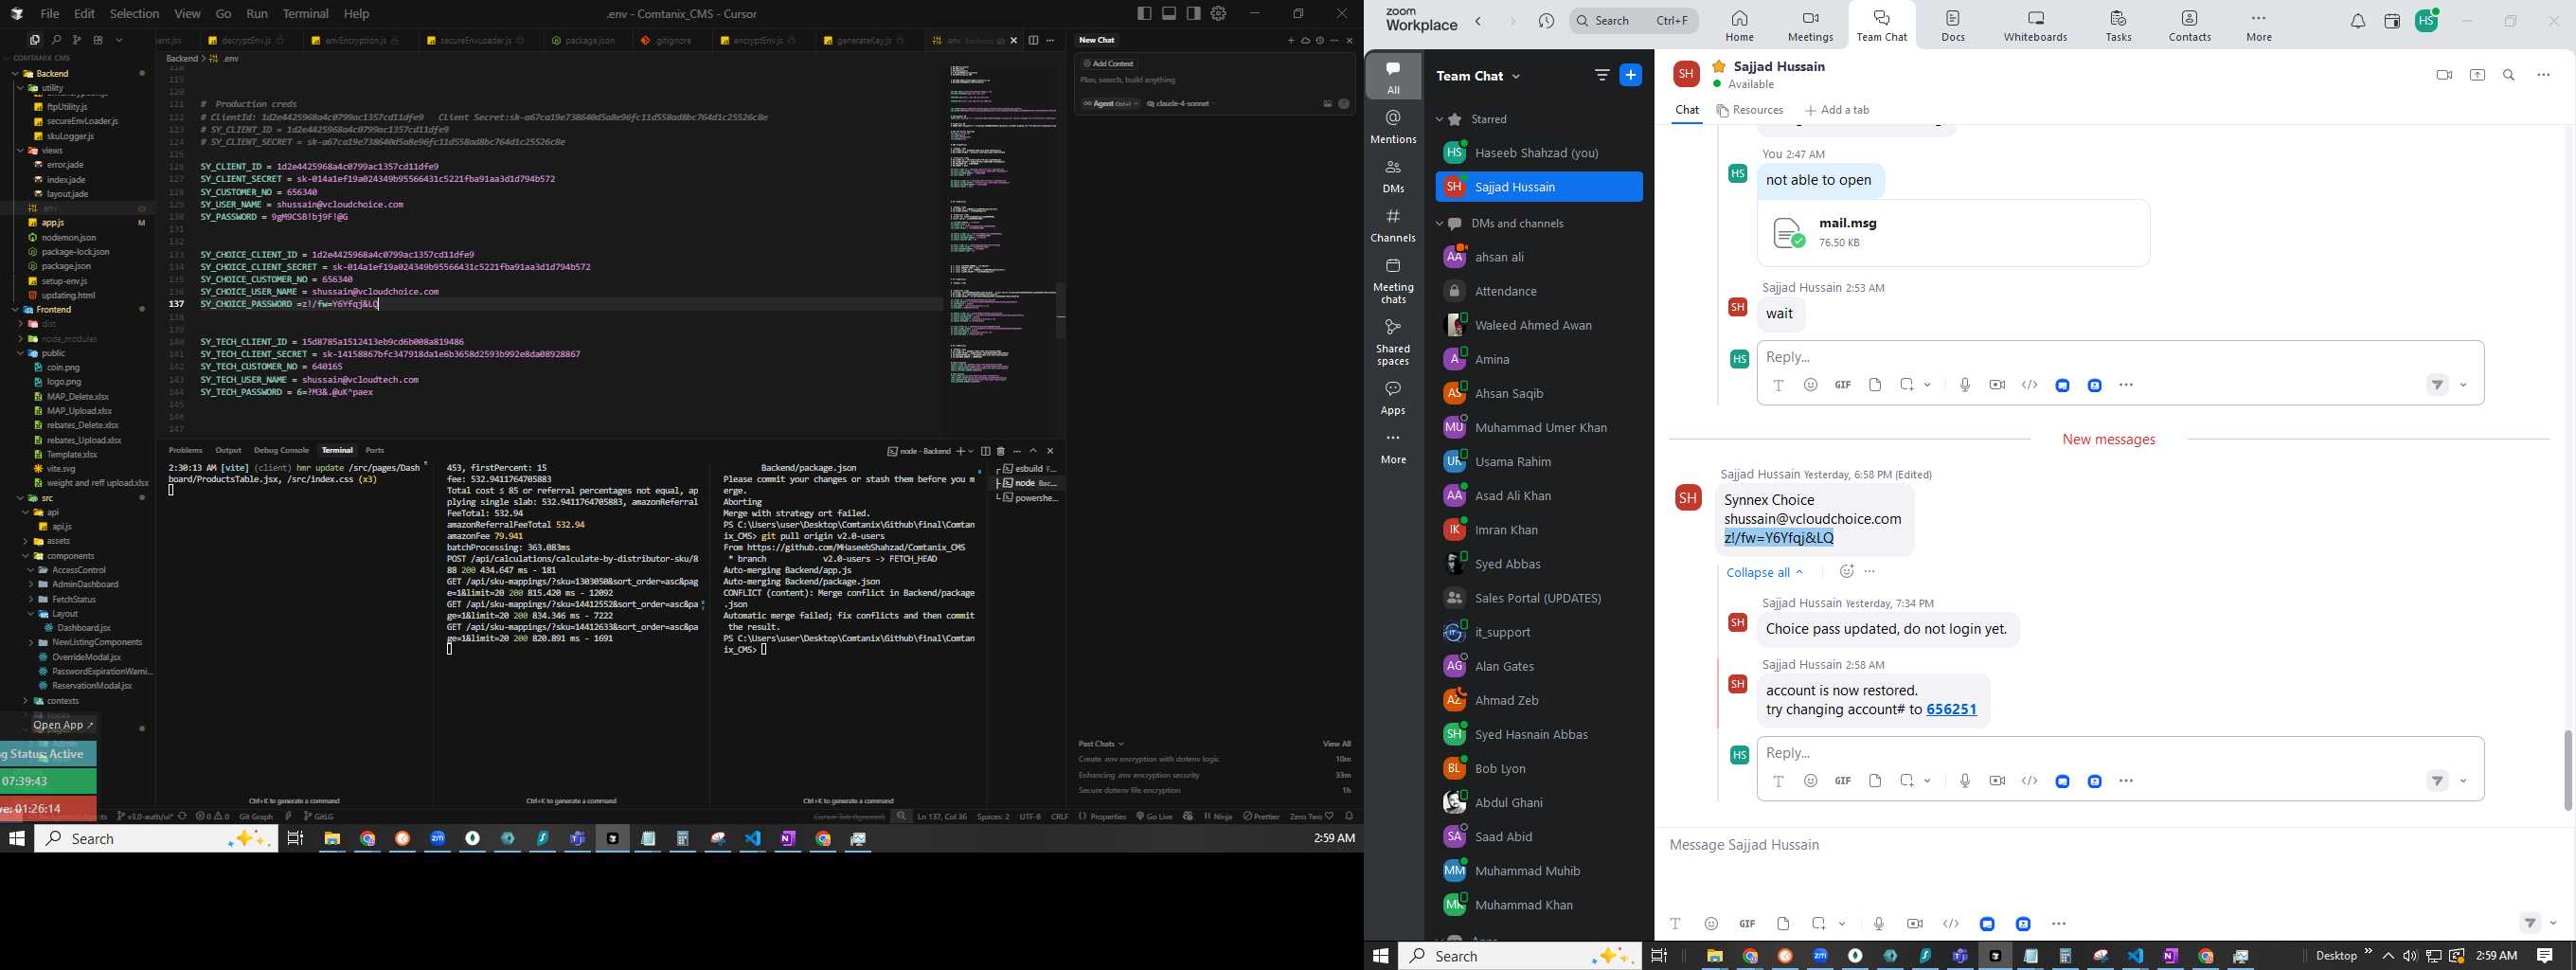Click GIF icon in main message composer
The image size is (2576, 970).
point(1747,924)
